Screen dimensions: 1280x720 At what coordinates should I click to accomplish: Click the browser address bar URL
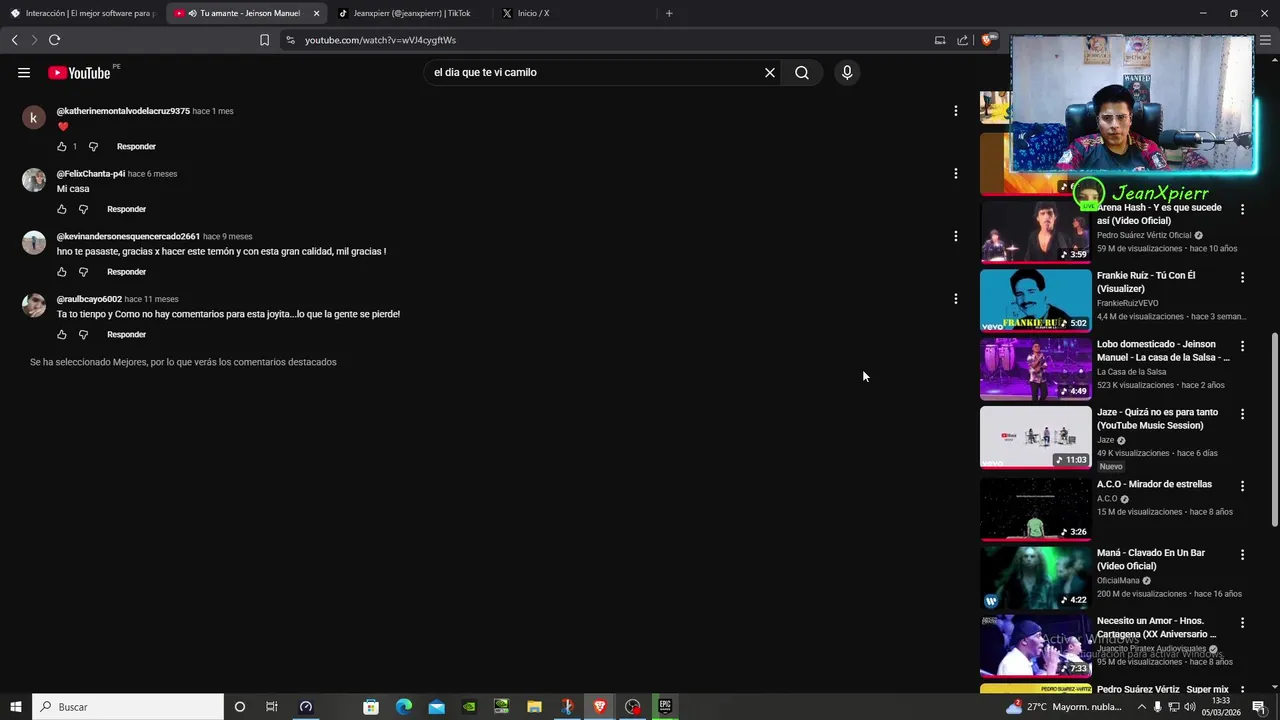380,40
